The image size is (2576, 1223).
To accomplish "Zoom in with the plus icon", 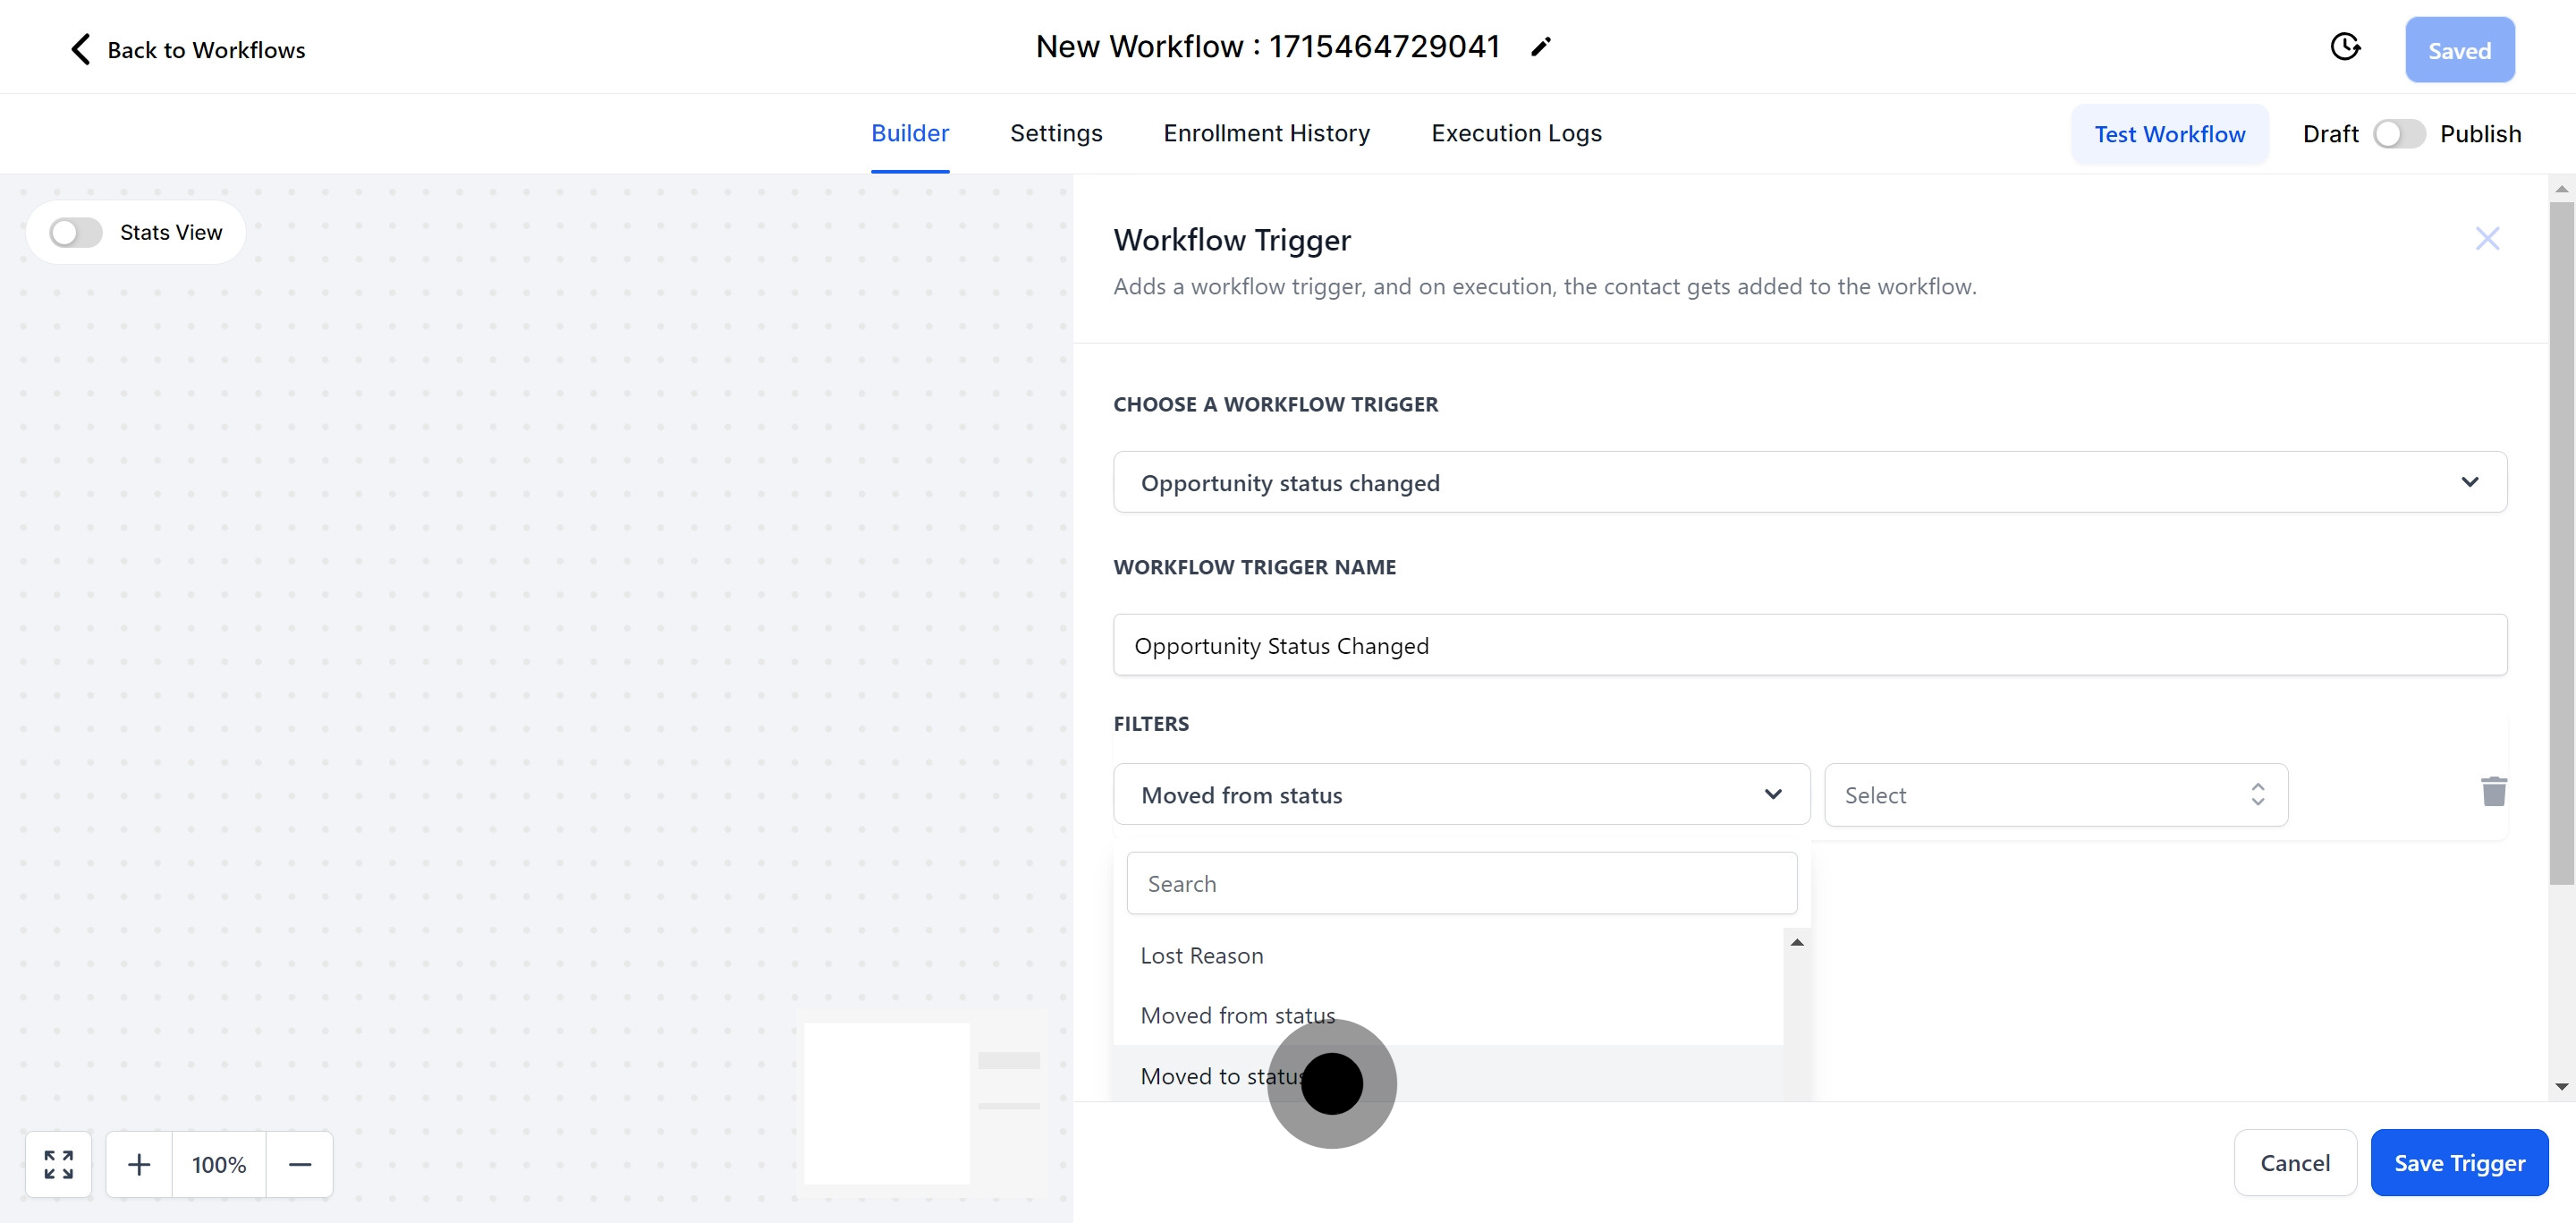I will [139, 1164].
